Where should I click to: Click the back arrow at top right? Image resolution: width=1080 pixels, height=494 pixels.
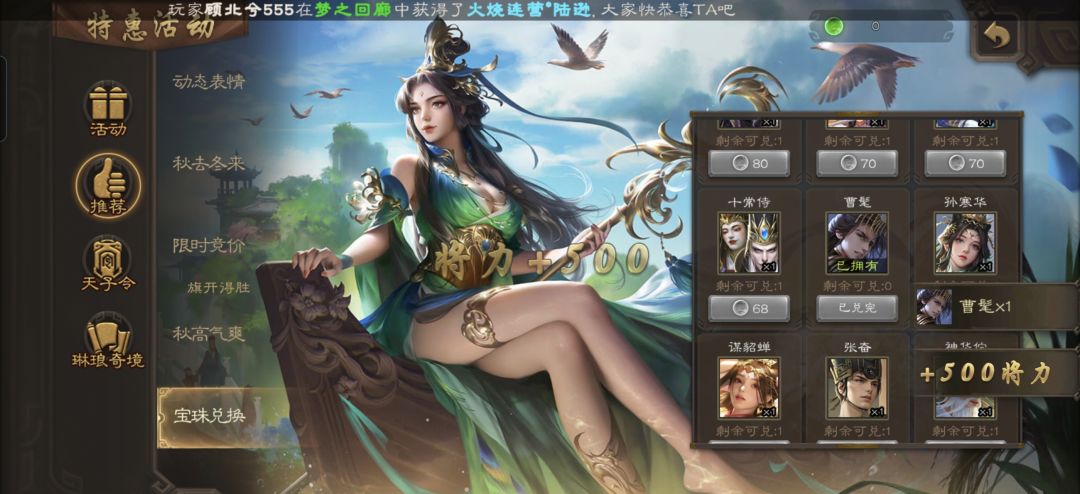[996, 35]
